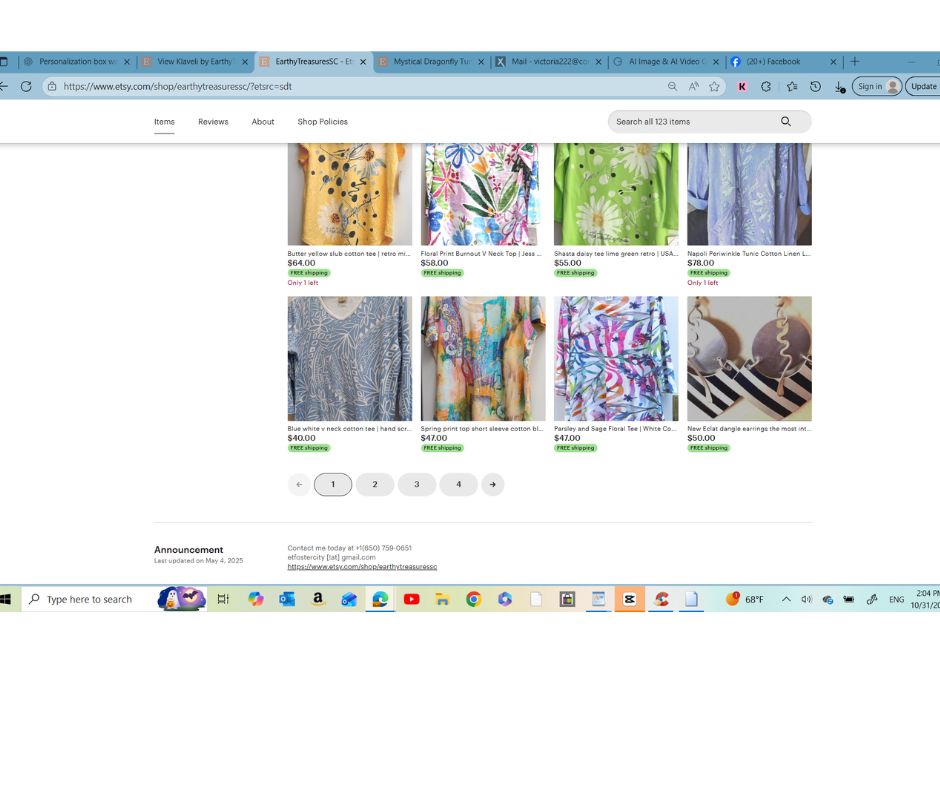Image resolution: width=940 pixels, height=788 pixels.
Task: Switch to (20+) Facebook tab
Action: point(784,61)
